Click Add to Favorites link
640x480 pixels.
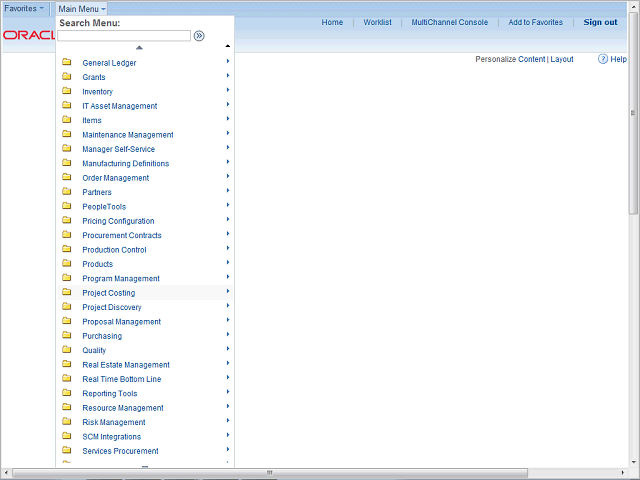[x=536, y=22]
